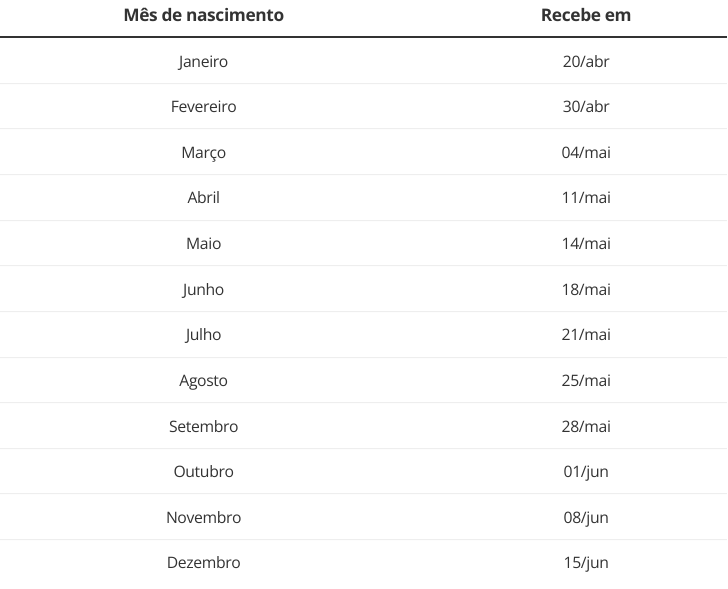The height and width of the screenshot is (589, 728).
Task: Click the 20/abr date cell
Action: tap(585, 62)
